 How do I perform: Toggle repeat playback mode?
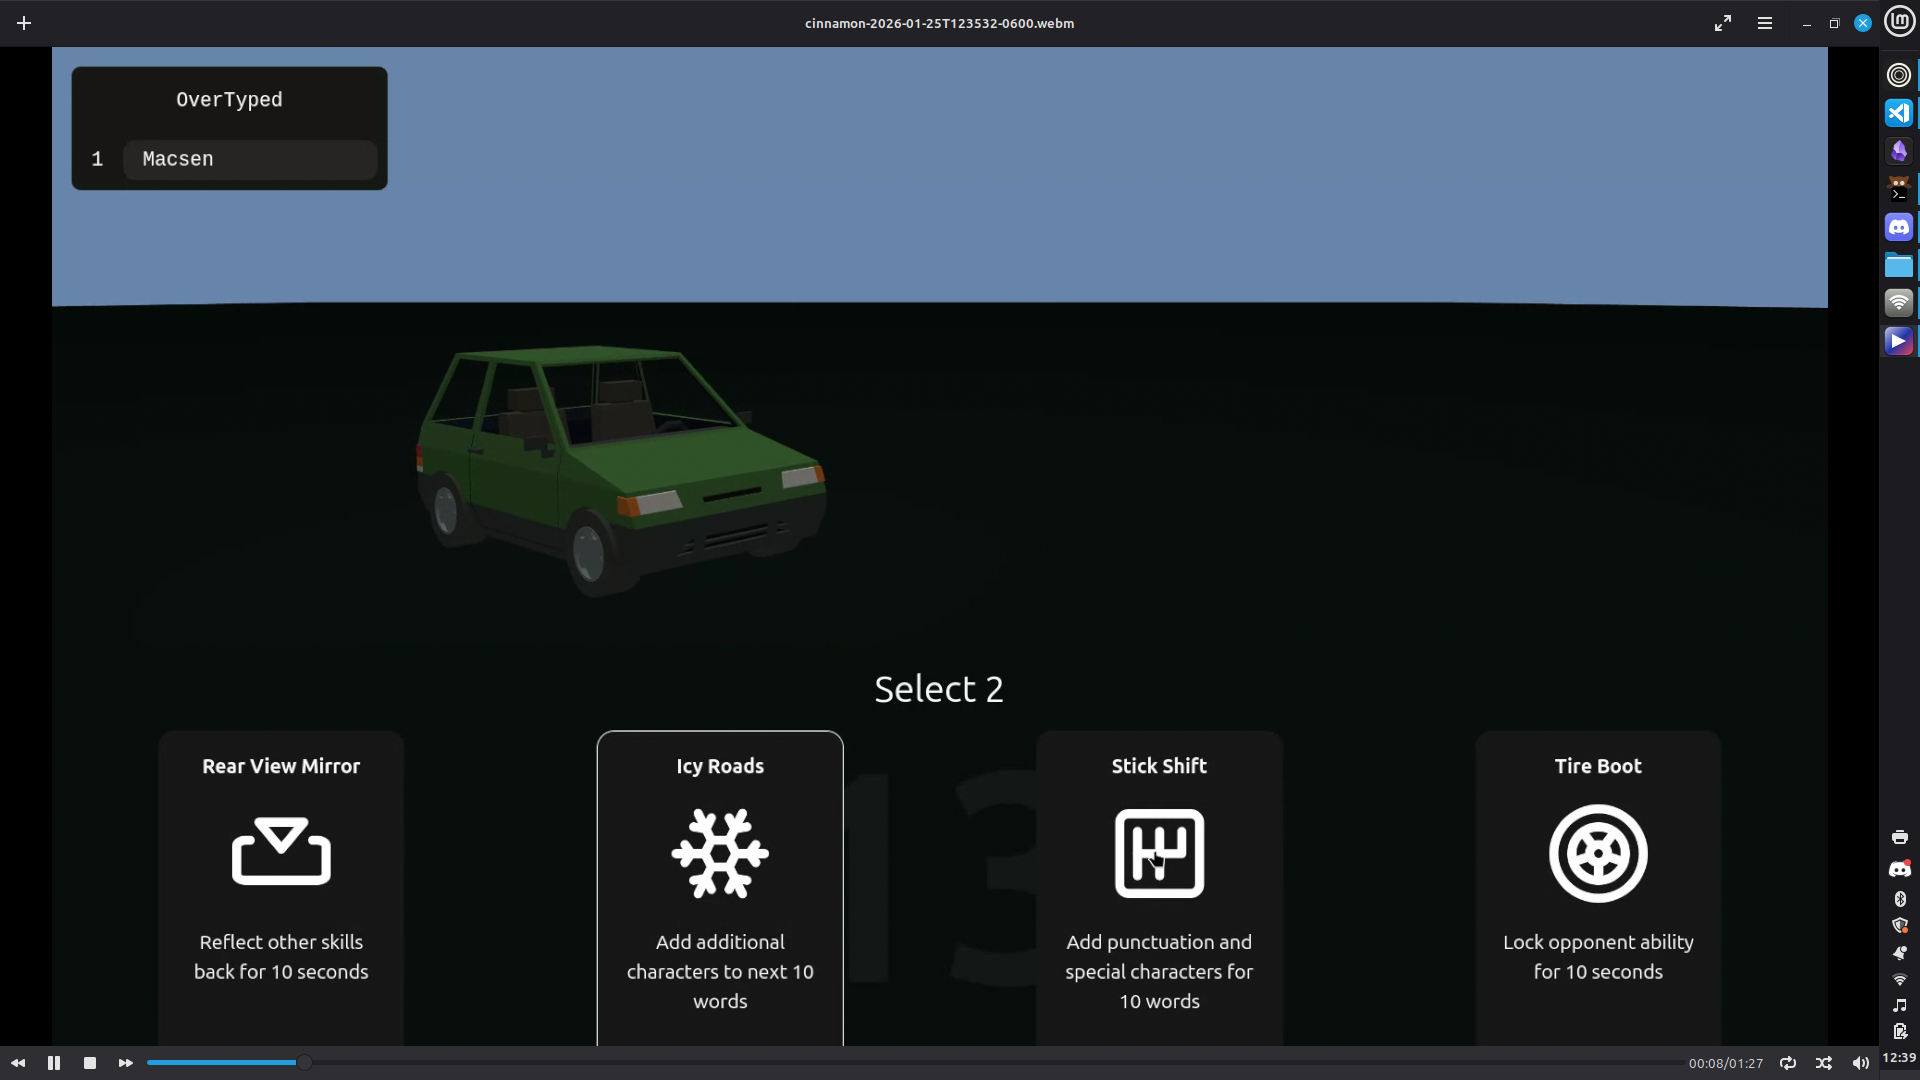tap(1788, 1063)
